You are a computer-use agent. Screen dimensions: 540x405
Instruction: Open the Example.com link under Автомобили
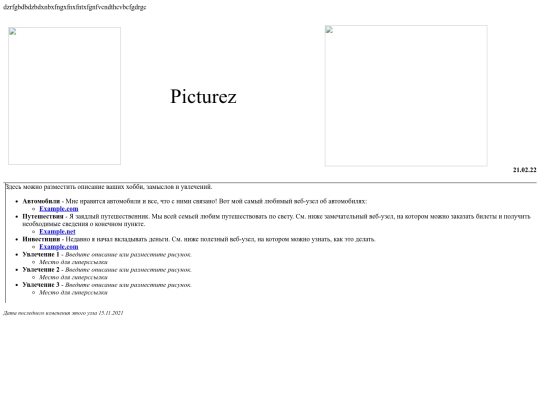tap(59, 209)
